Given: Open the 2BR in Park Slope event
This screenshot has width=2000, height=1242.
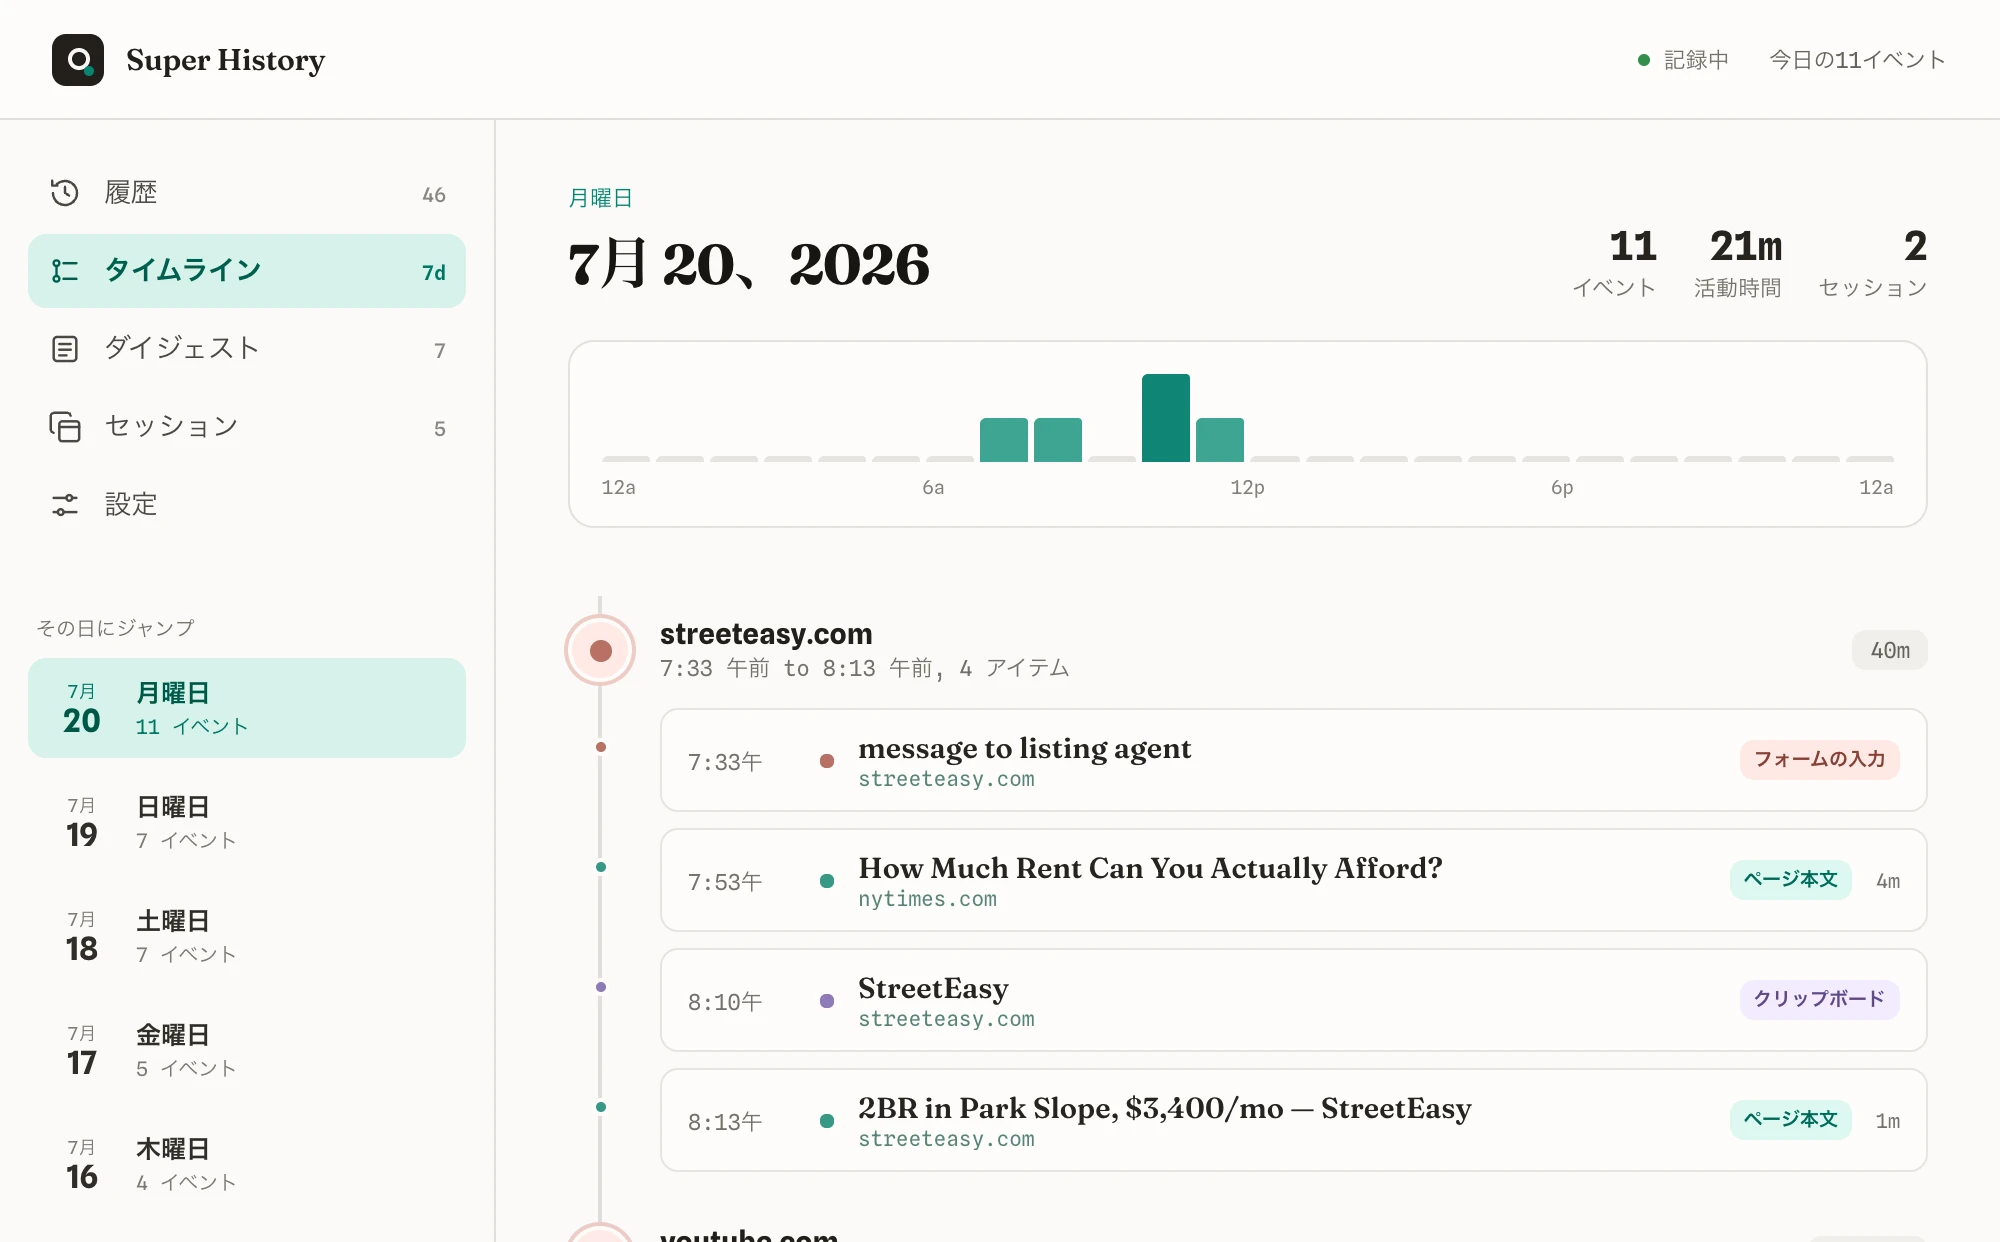Looking at the screenshot, I should [x=1293, y=1120].
